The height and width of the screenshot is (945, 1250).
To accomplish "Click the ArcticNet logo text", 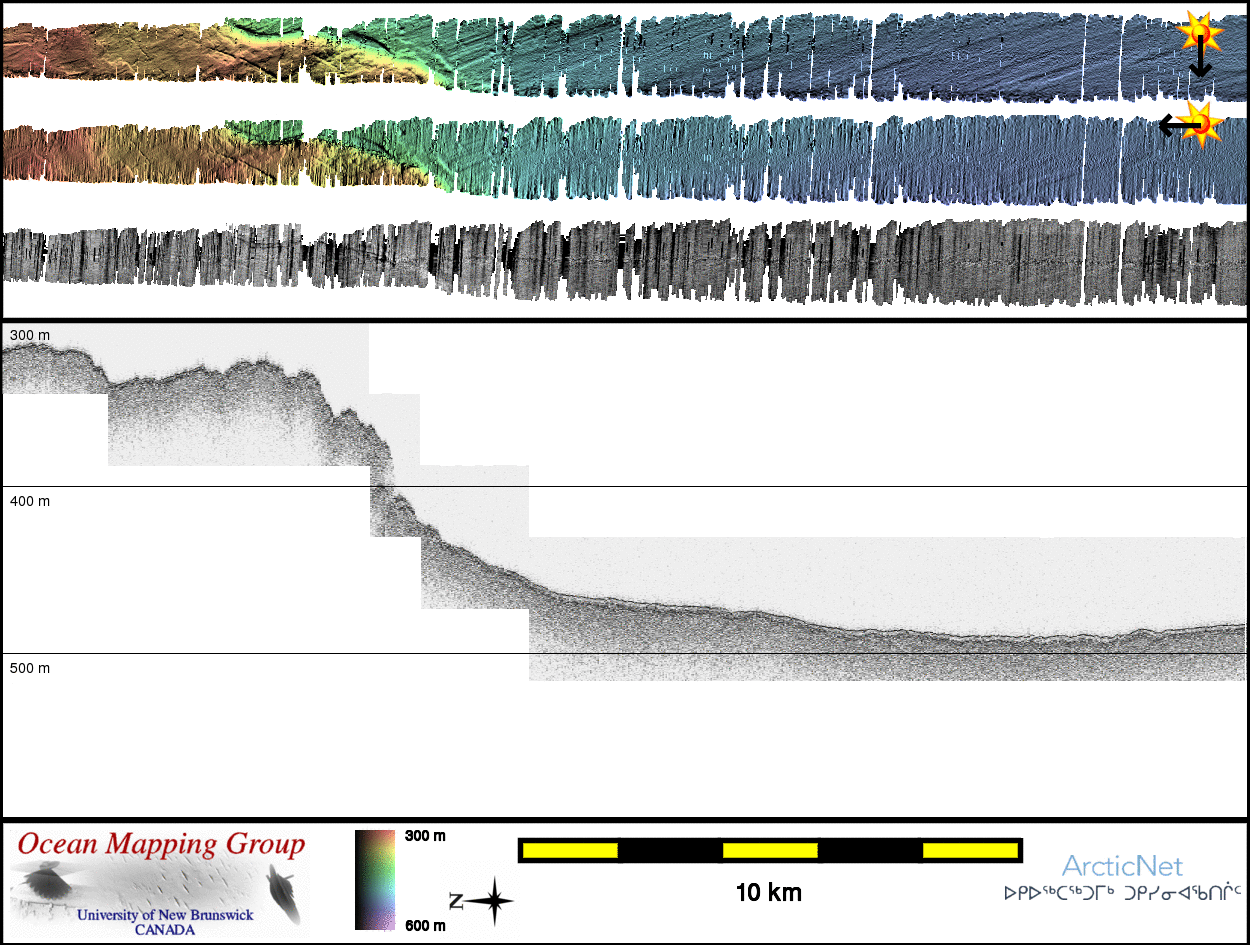I will click(x=1122, y=866).
